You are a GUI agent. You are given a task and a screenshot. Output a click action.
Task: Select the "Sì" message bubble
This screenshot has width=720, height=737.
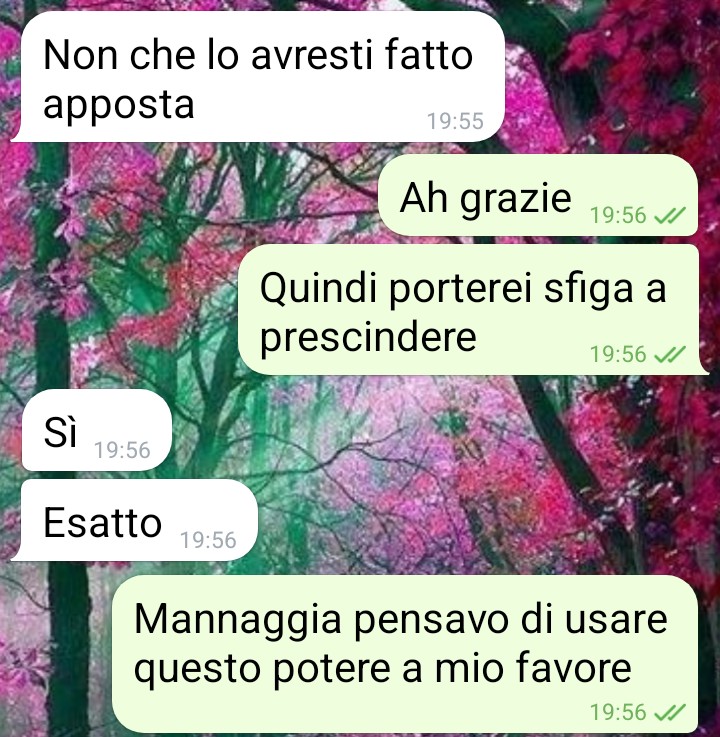coord(96,430)
